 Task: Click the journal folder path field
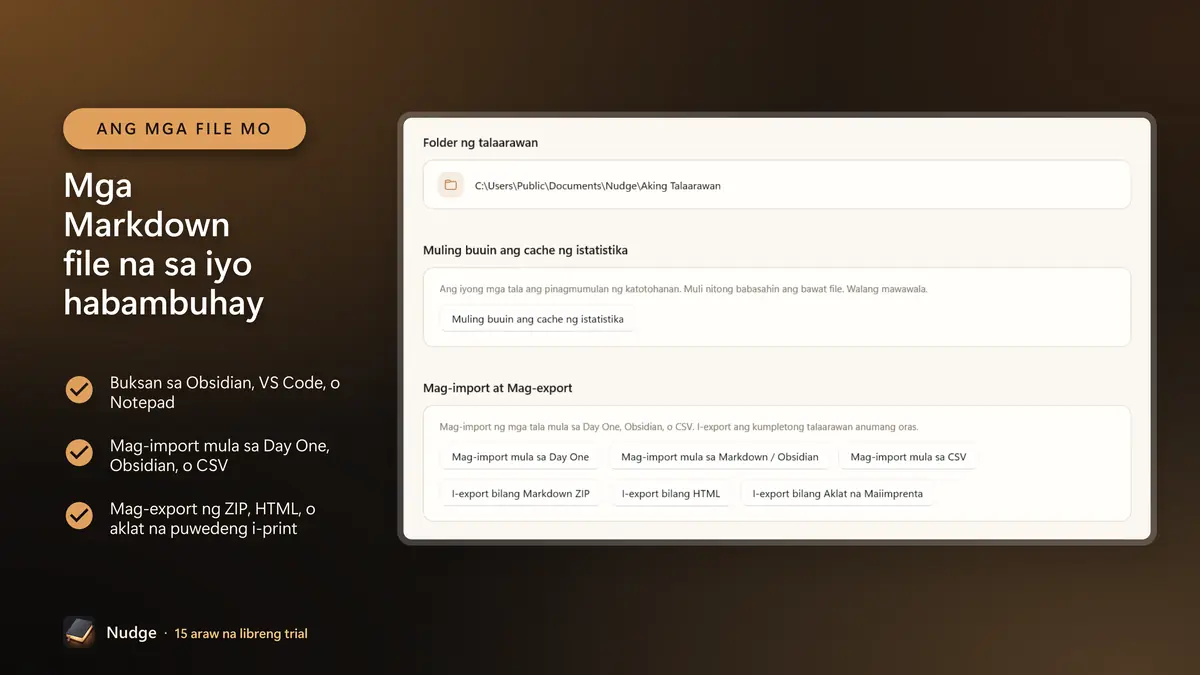[777, 185]
